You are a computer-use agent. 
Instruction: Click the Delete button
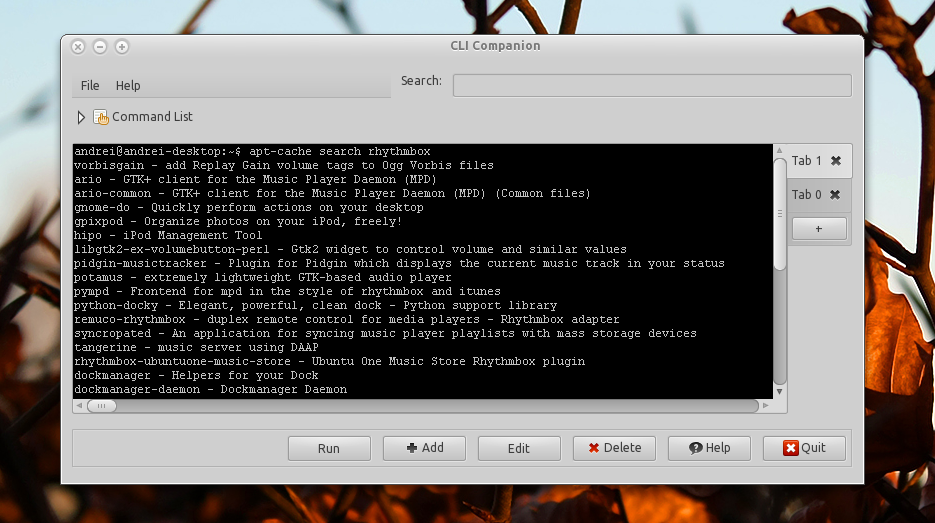pos(614,448)
